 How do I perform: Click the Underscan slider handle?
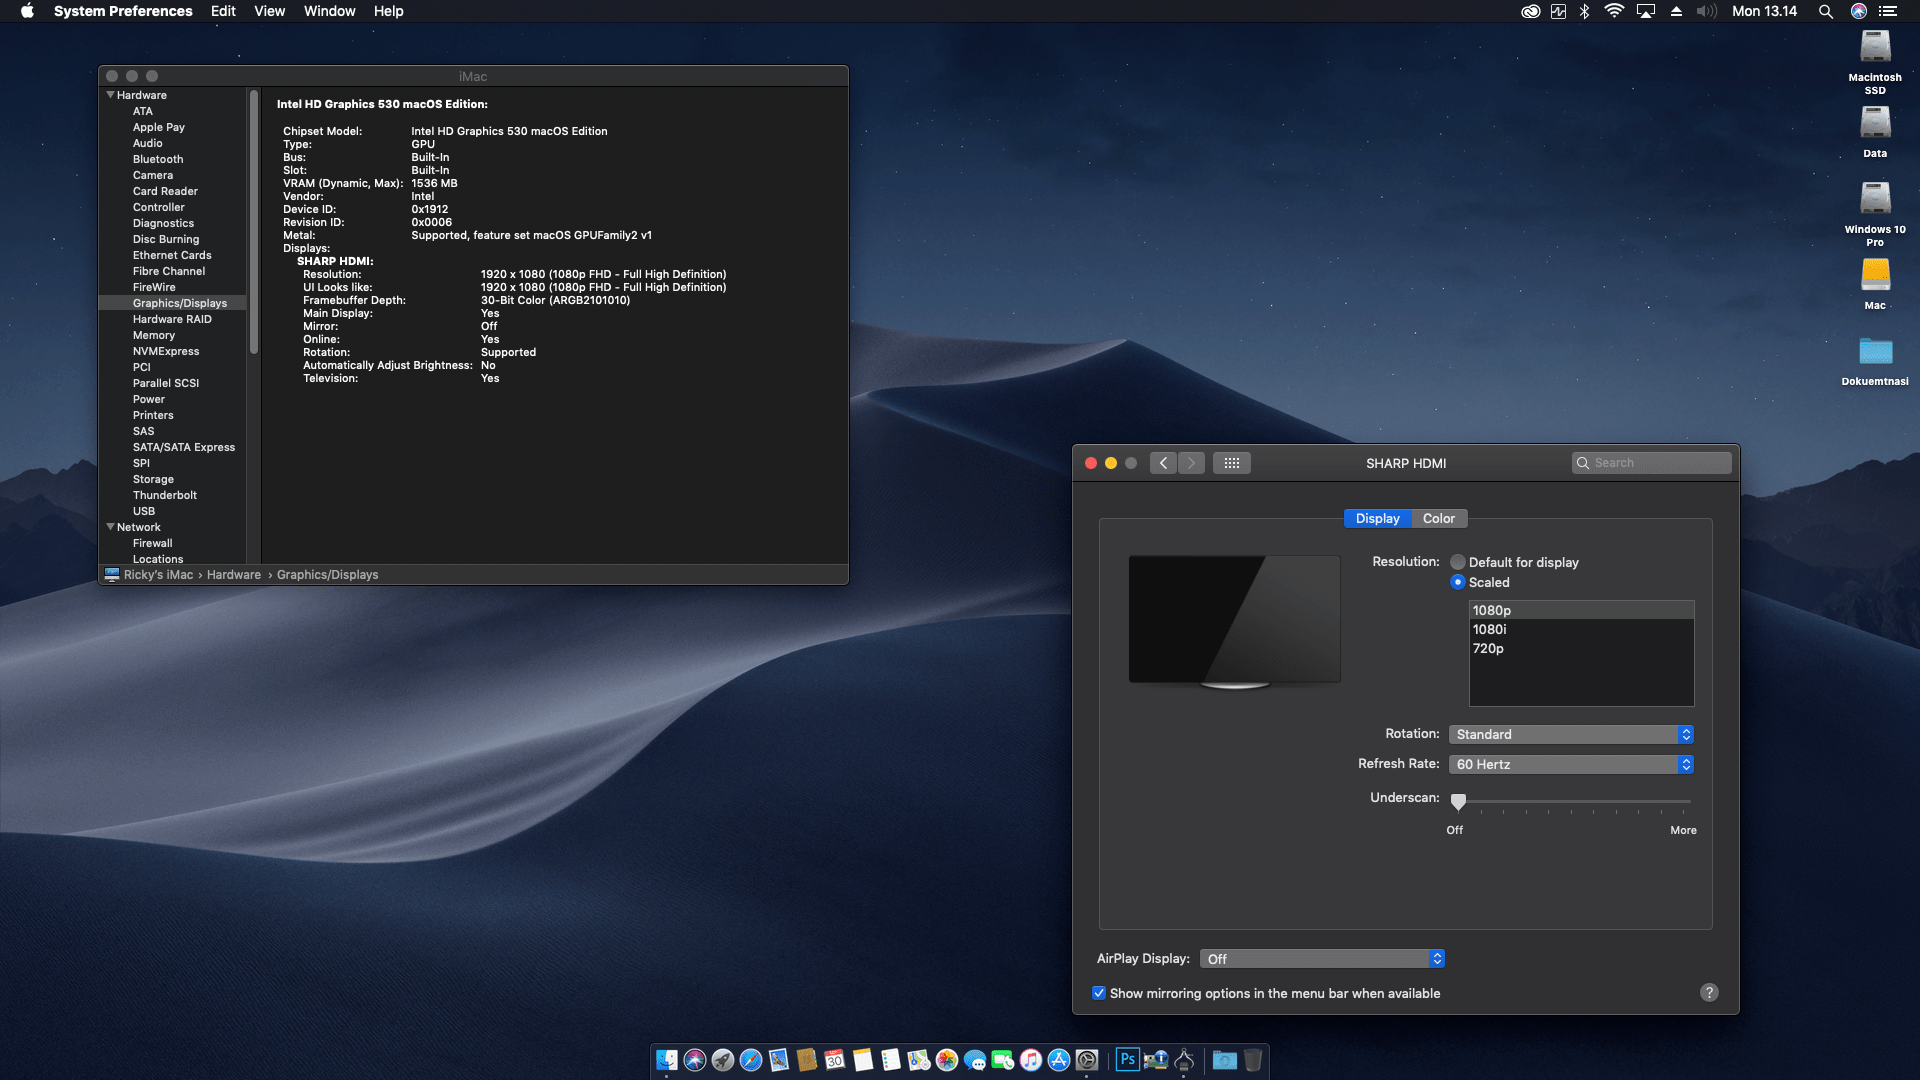pyautogui.click(x=1458, y=801)
